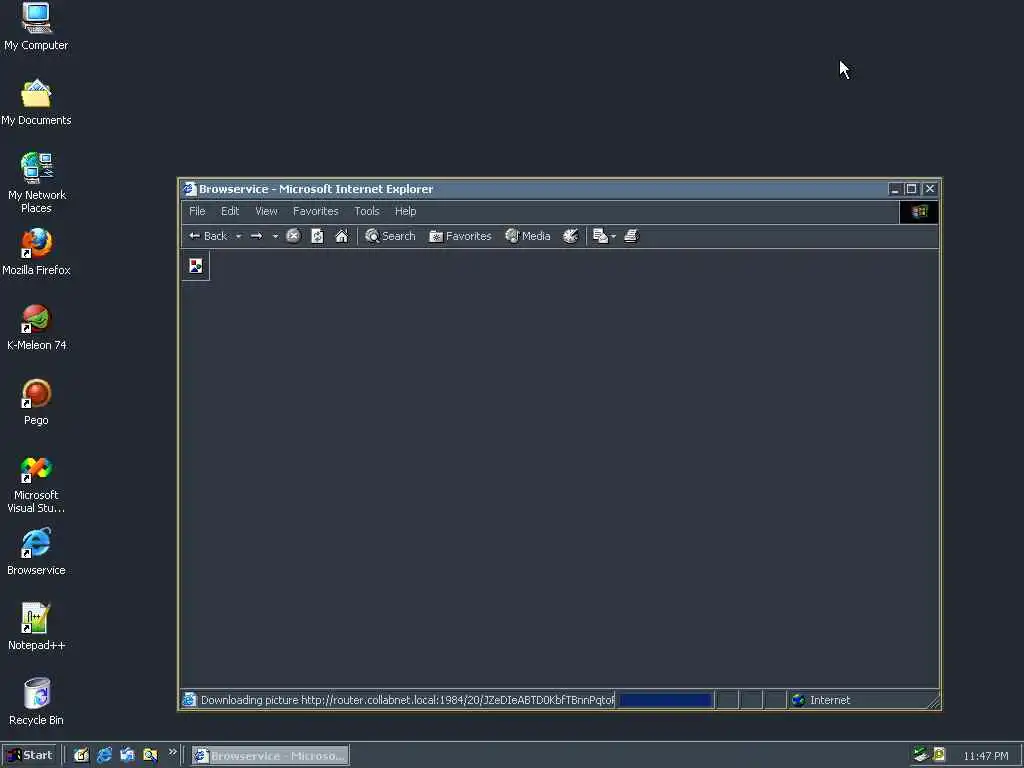
Task: Select the My Network Places icon
Action: coord(36,183)
